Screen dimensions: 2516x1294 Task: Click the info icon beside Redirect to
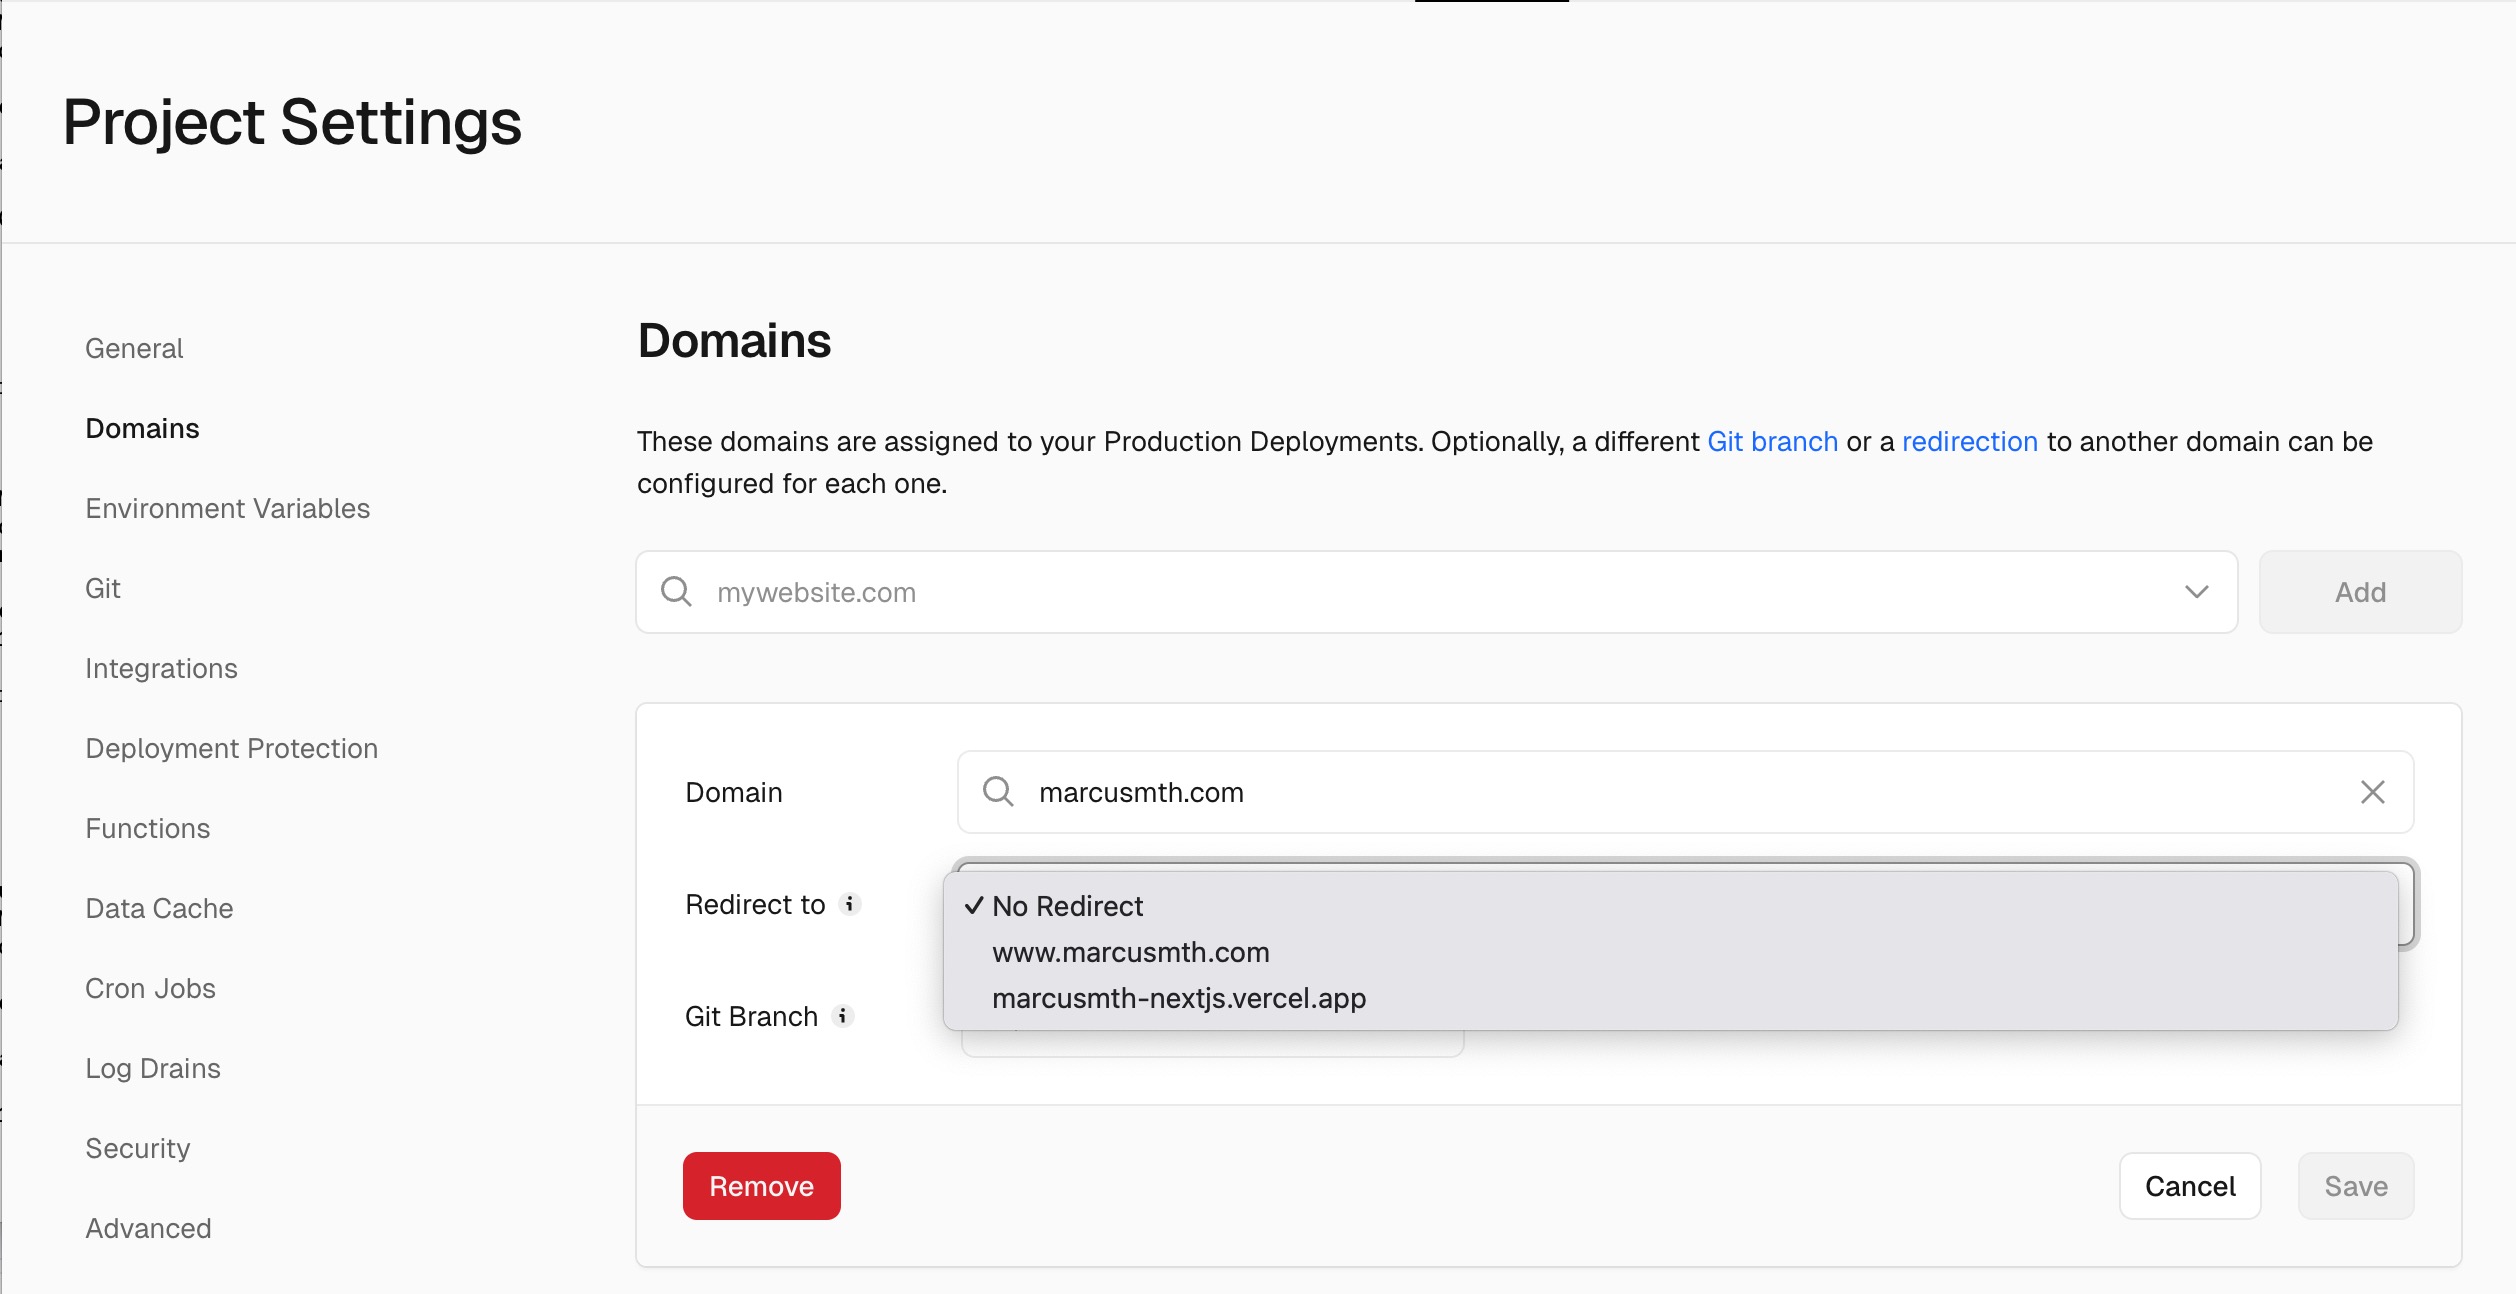pyautogui.click(x=851, y=906)
